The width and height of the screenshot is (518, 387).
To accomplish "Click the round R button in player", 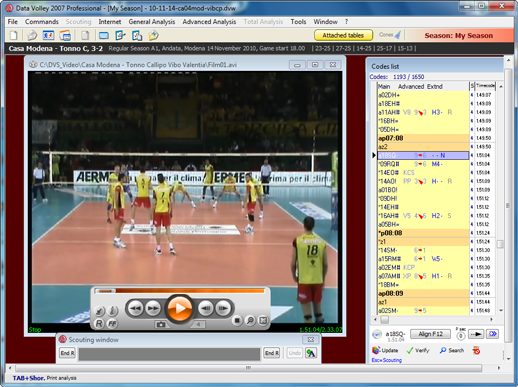I will [x=99, y=324].
